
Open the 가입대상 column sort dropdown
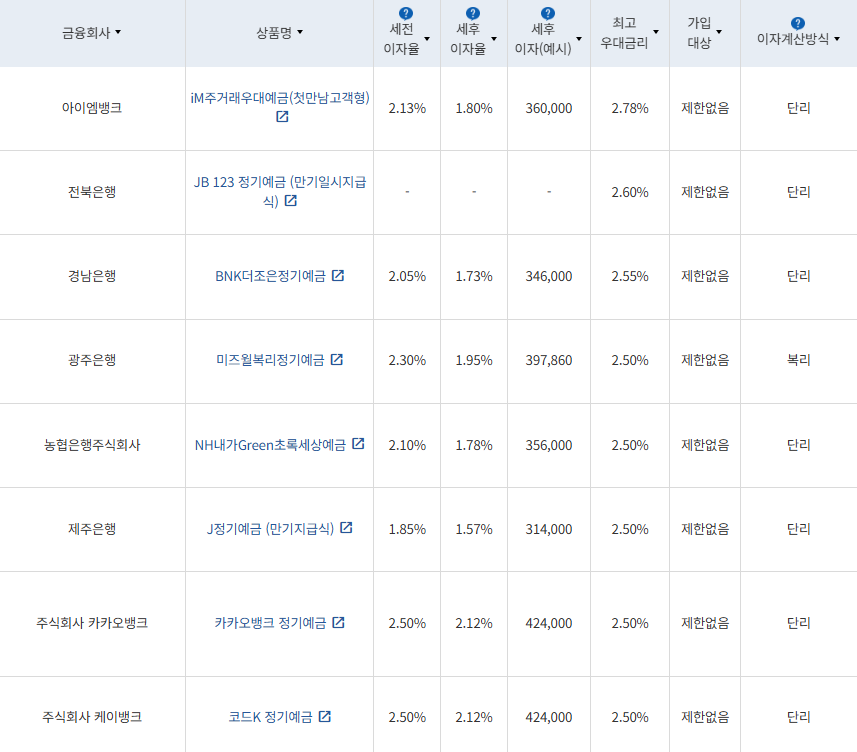pyautogui.click(x=721, y=32)
